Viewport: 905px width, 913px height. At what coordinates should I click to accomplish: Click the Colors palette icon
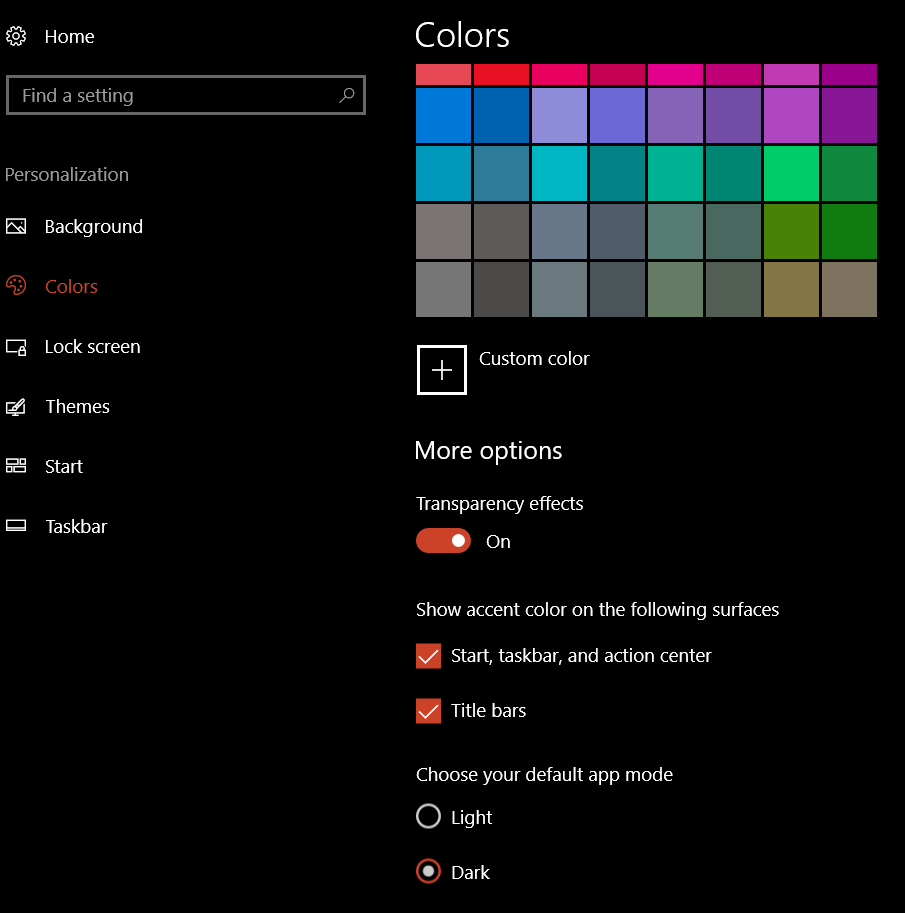point(16,286)
